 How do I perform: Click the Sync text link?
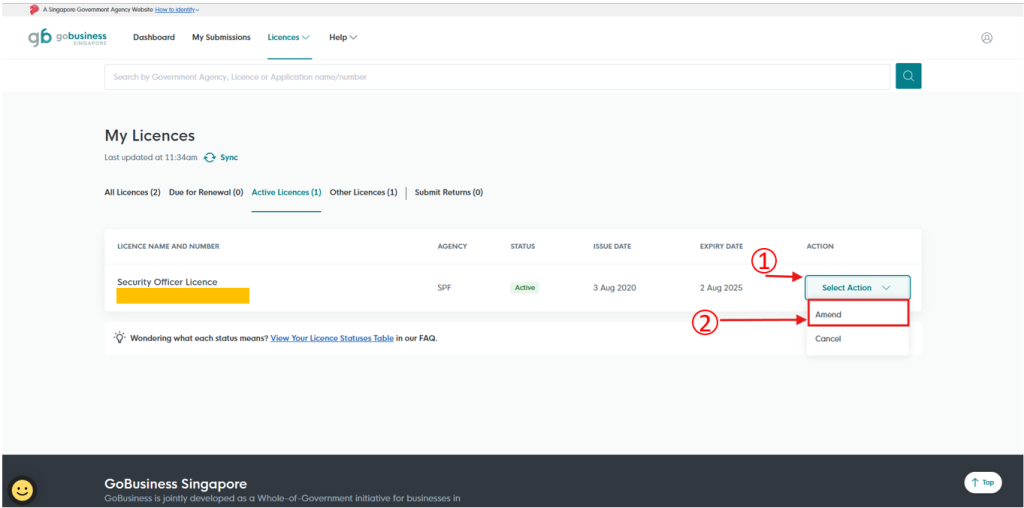(x=229, y=157)
